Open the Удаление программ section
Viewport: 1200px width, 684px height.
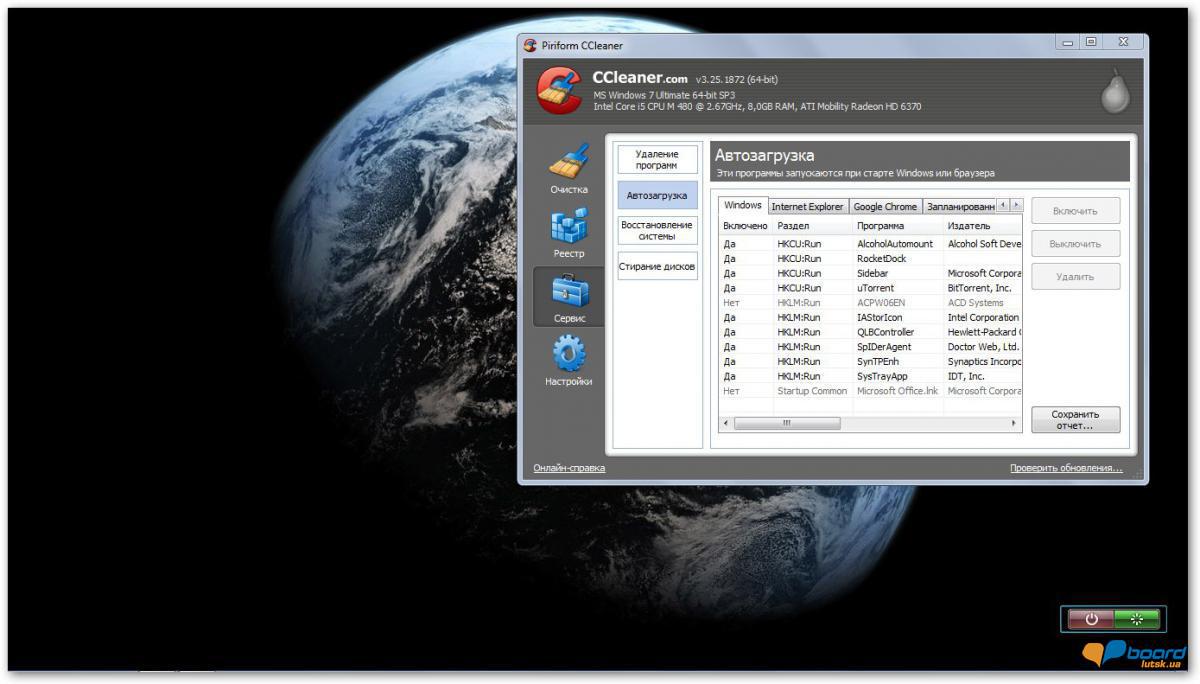pyautogui.click(x=657, y=160)
